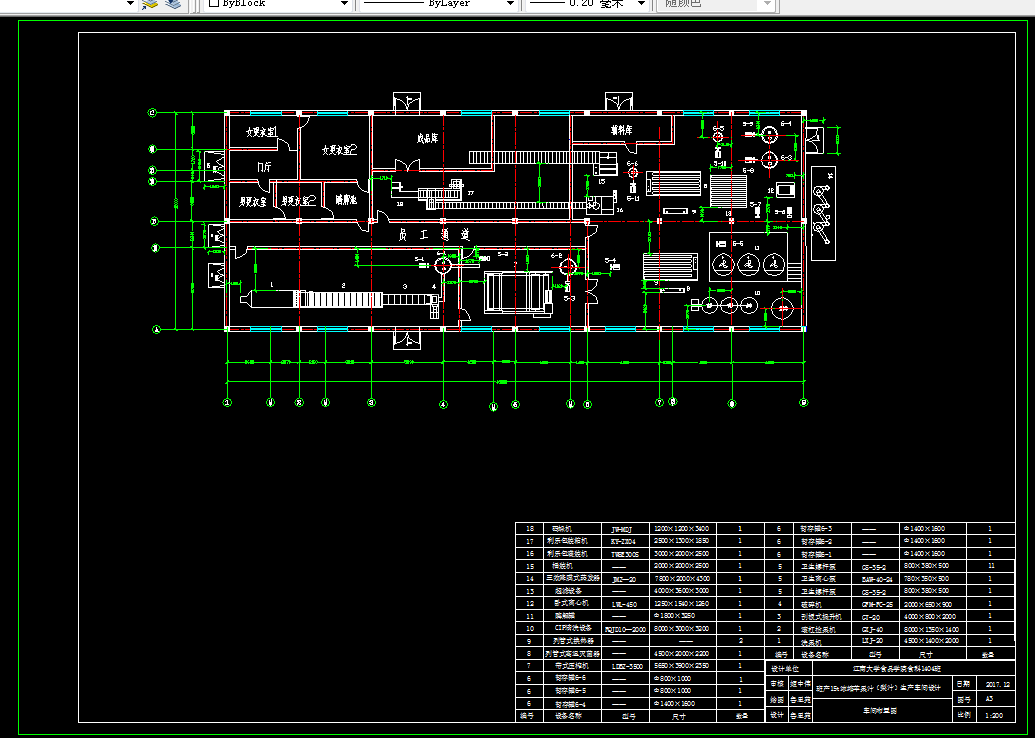Select the 女更衣室2 room label
This screenshot has width=1035, height=738.
[339, 151]
